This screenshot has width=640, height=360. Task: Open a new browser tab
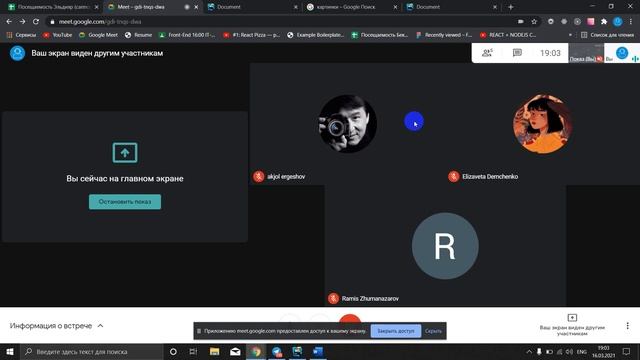pos(511,7)
